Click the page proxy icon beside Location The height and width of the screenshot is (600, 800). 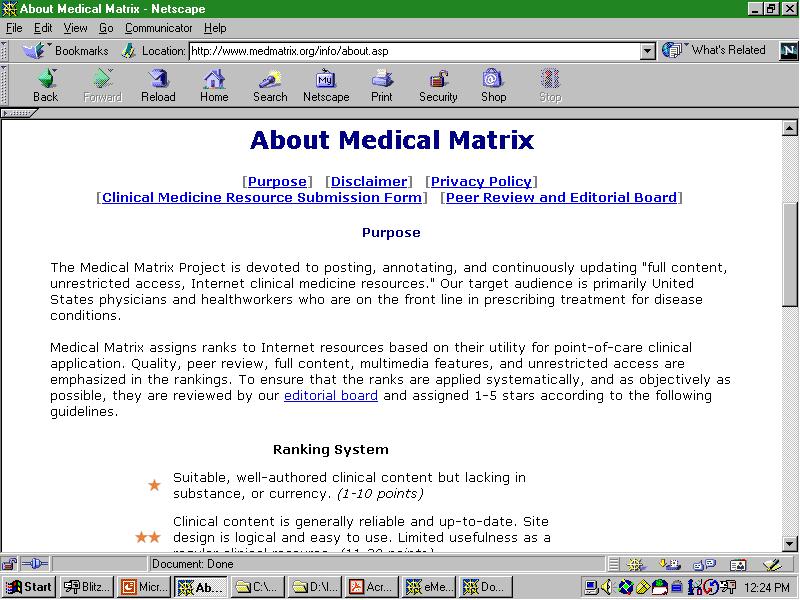click(129, 51)
